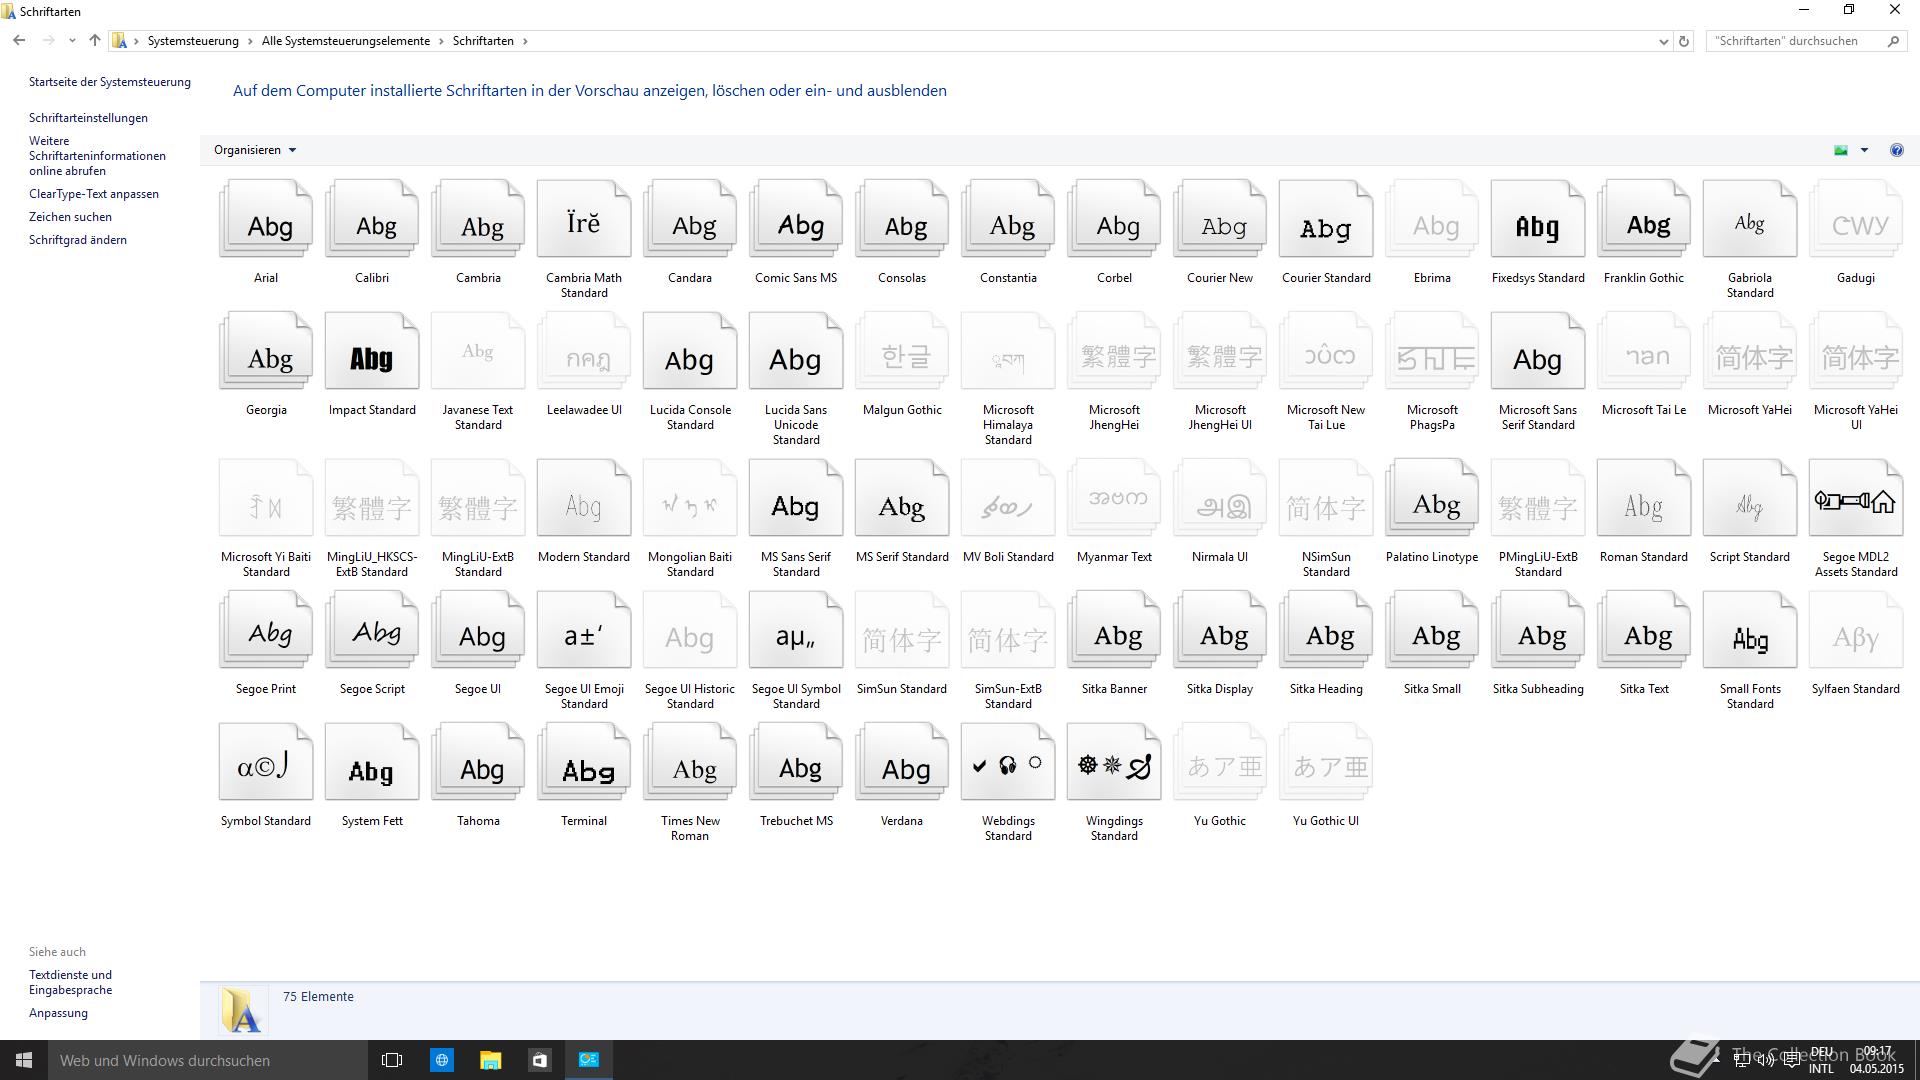Open Textdienste und Eingabesprache link
This screenshot has width=1920, height=1080.
(x=70, y=982)
